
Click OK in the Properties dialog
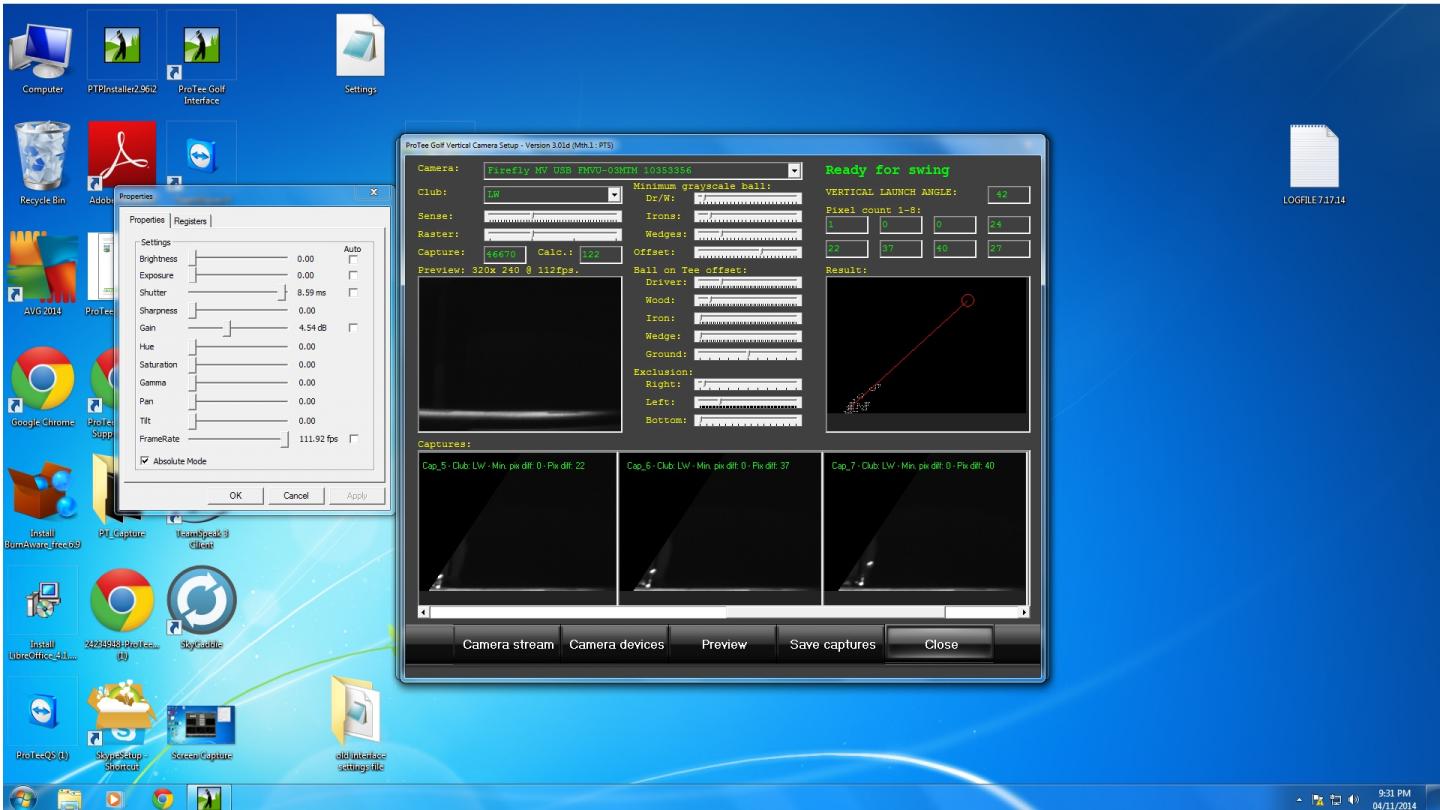(235, 495)
